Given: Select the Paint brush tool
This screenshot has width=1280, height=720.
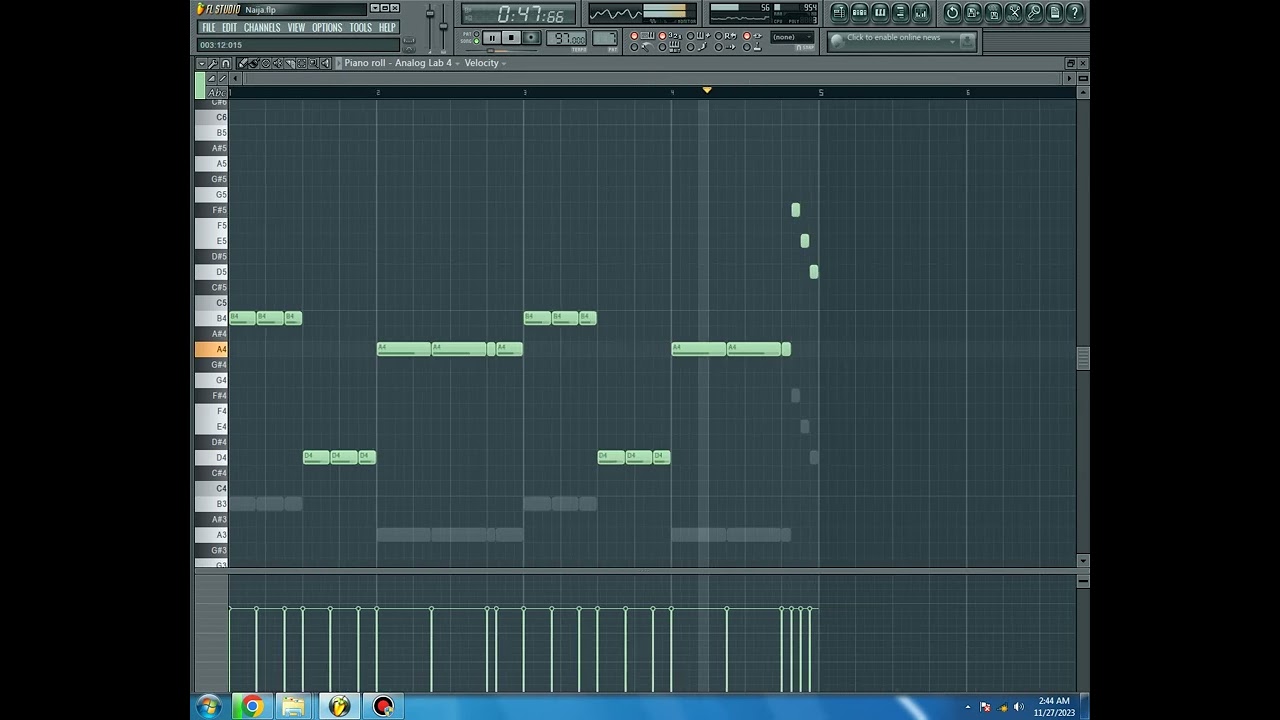Looking at the screenshot, I should point(254,63).
